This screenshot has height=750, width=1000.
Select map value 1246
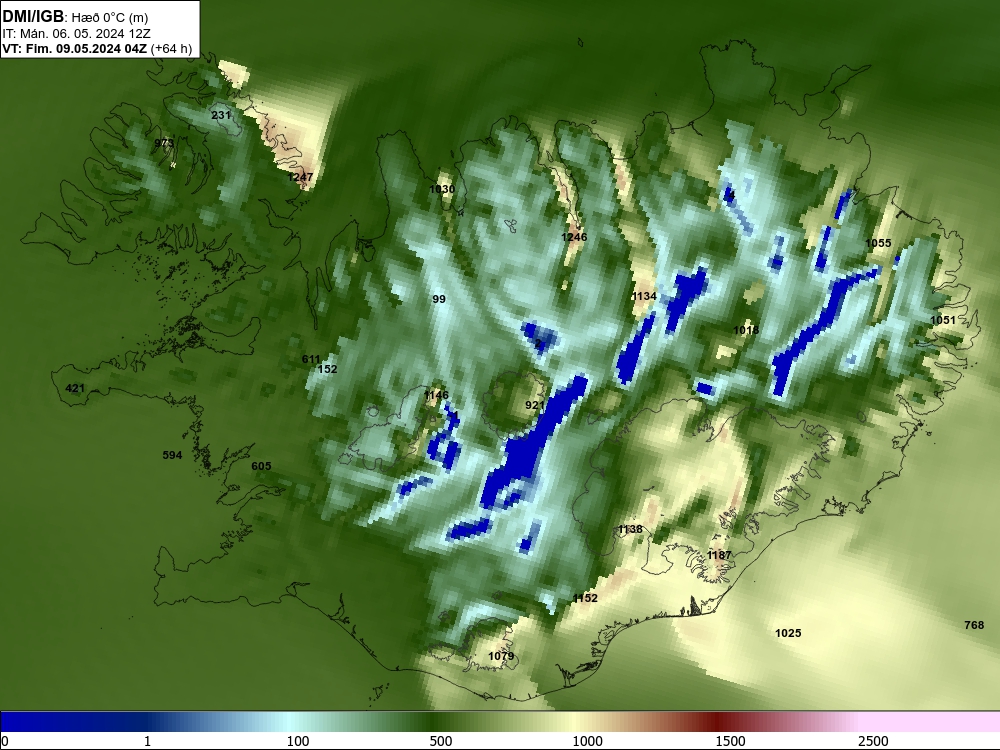tap(574, 237)
